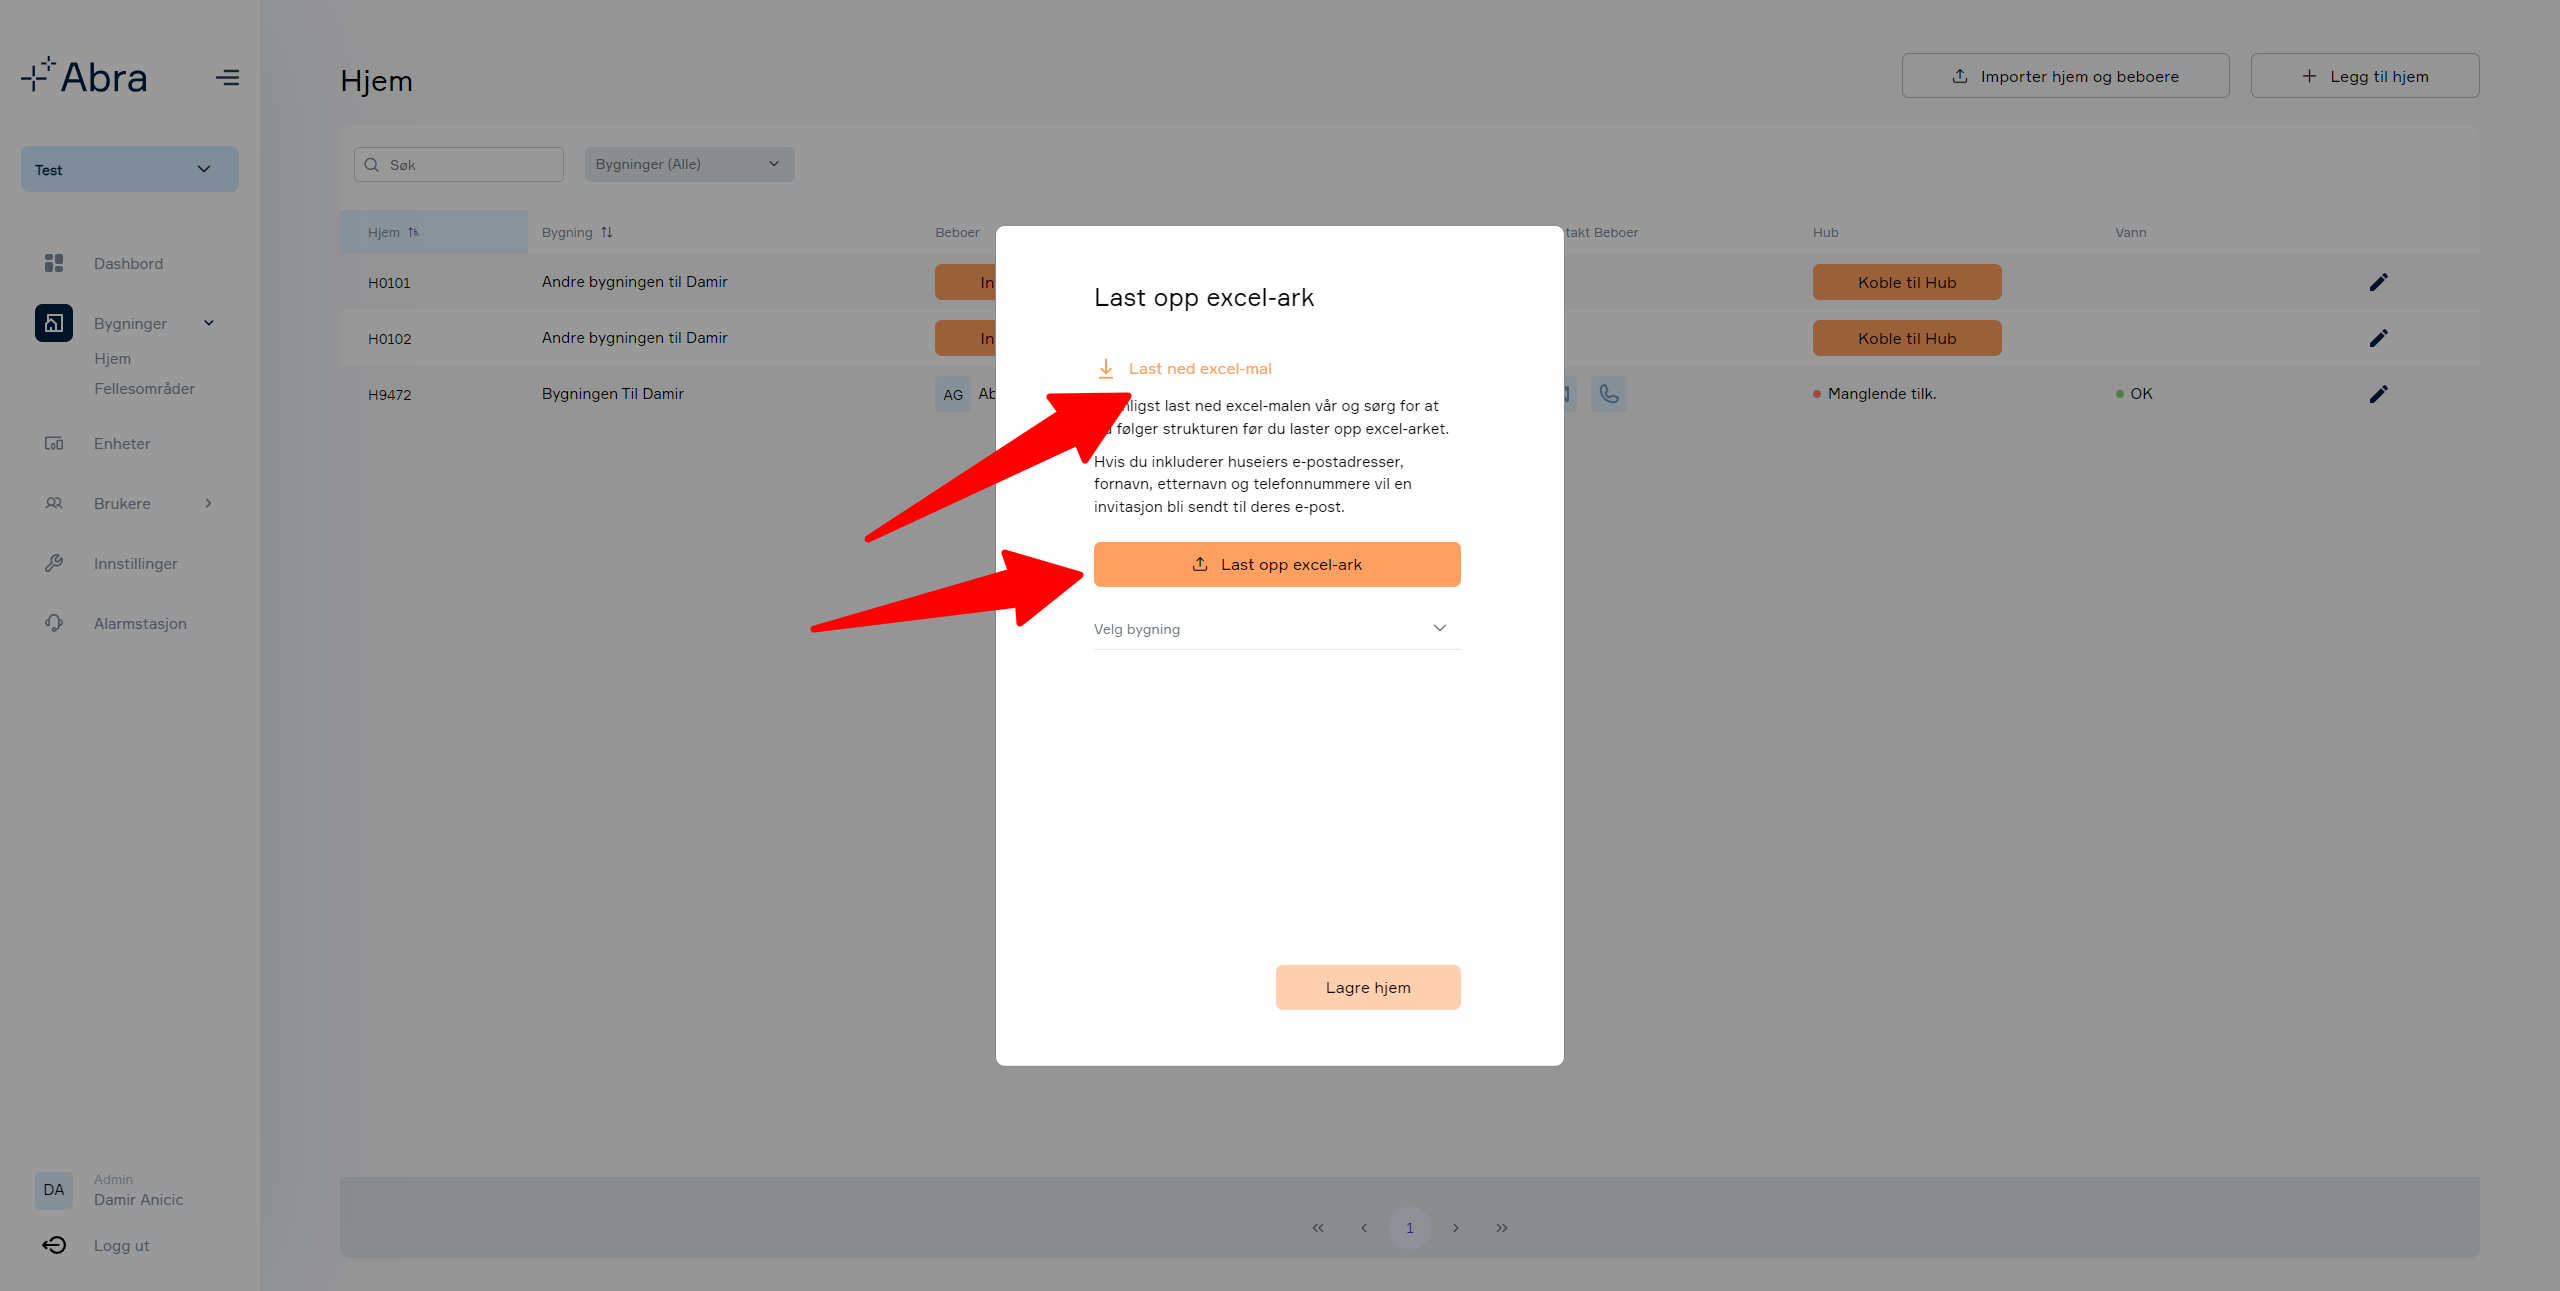Sort table by Bygning column
2560x1291 pixels.
point(577,232)
